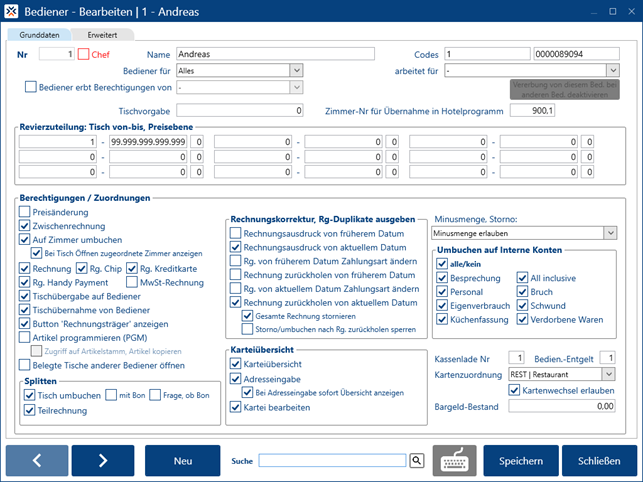Screen dimensions: 643x482
Task: Click the next record arrow button
Action: 102,460
